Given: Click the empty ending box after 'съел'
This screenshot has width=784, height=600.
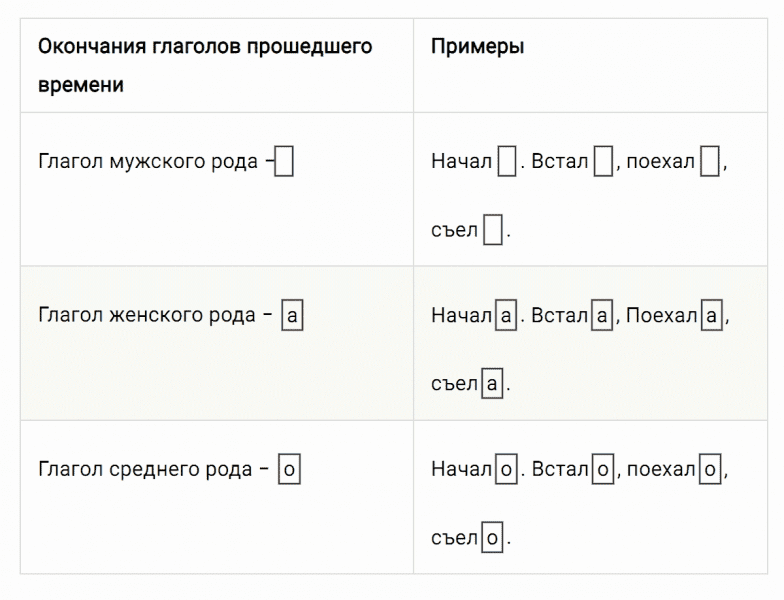Looking at the screenshot, I should [493, 232].
